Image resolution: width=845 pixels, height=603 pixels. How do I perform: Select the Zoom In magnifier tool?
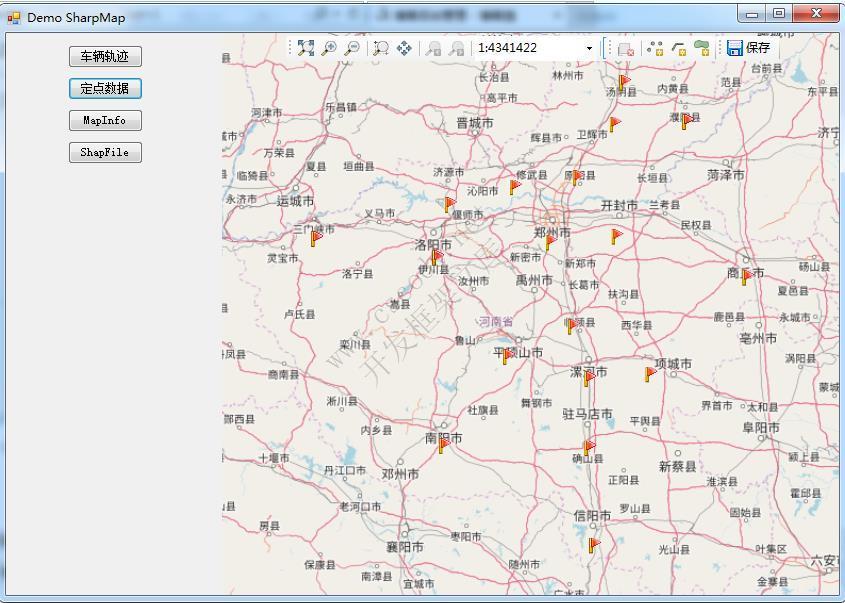[327, 46]
